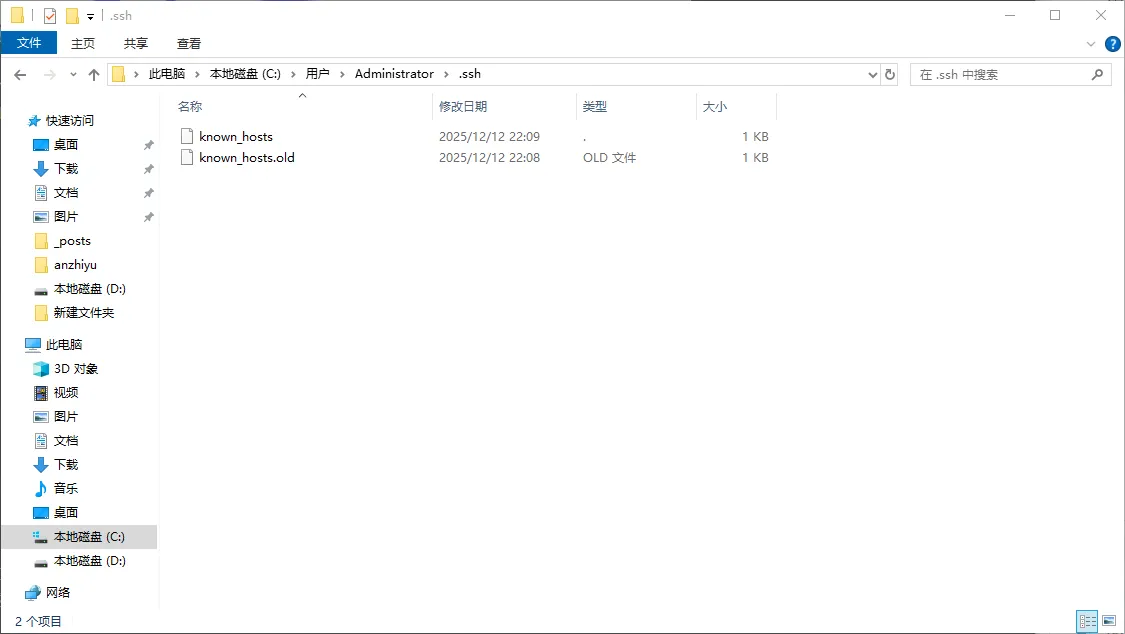Navigate to Administrator in breadcrumb path
This screenshot has height=634, width=1125.
(394, 74)
